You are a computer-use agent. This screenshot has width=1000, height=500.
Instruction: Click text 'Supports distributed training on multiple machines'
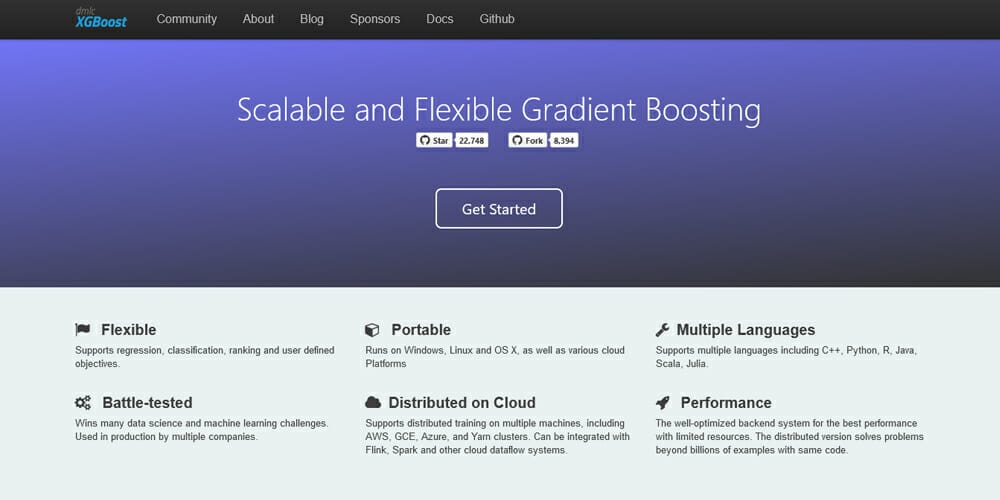pos(474,423)
